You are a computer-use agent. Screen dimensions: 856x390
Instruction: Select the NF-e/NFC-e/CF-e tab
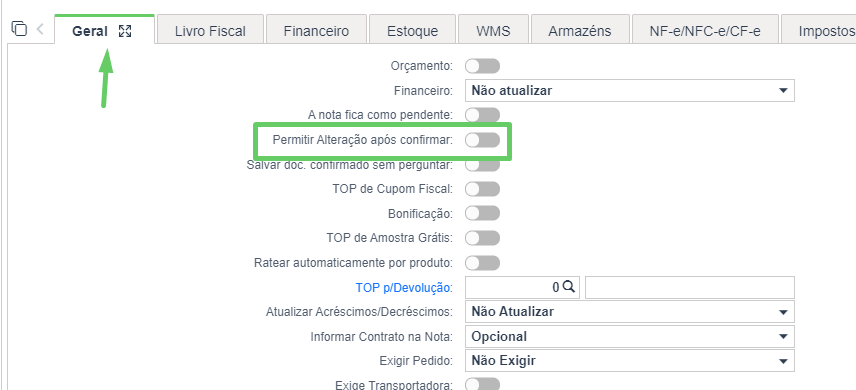coord(705,31)
